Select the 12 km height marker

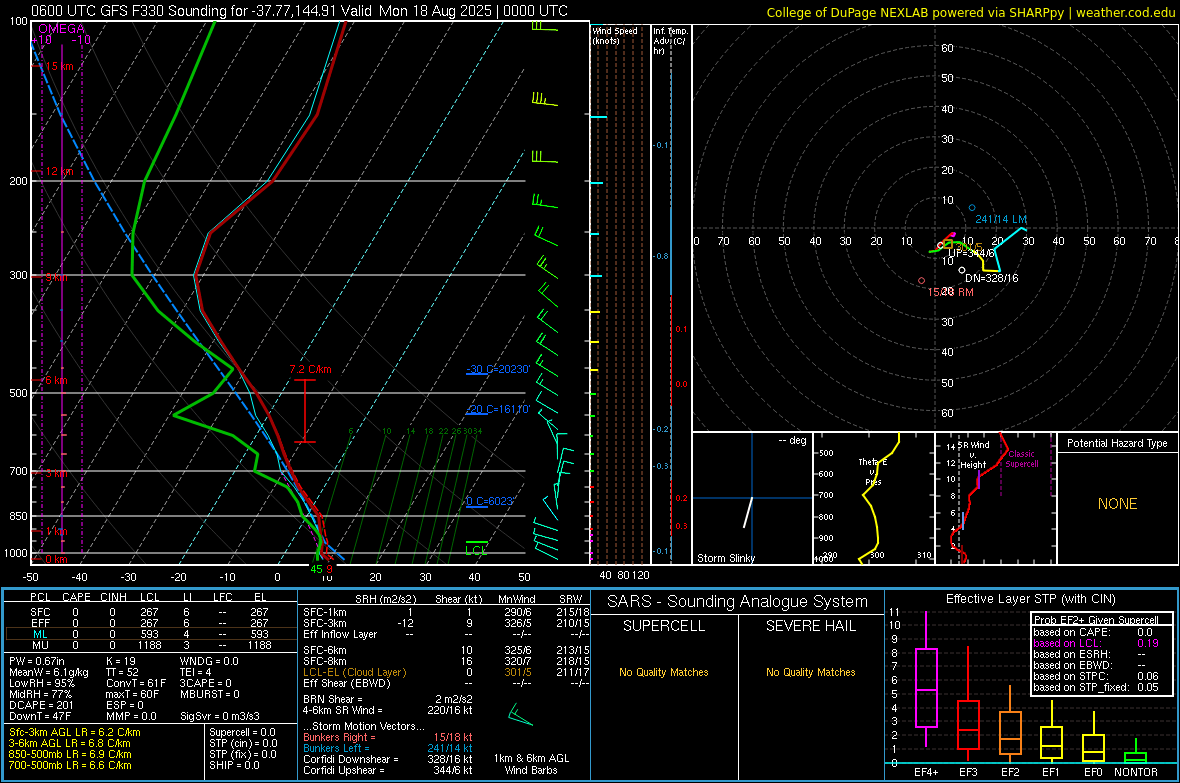tap(59, 172)
